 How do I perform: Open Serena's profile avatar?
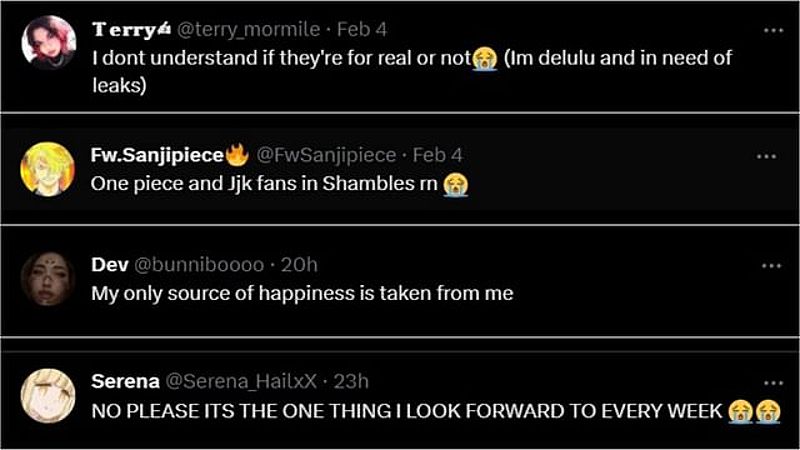48,396
